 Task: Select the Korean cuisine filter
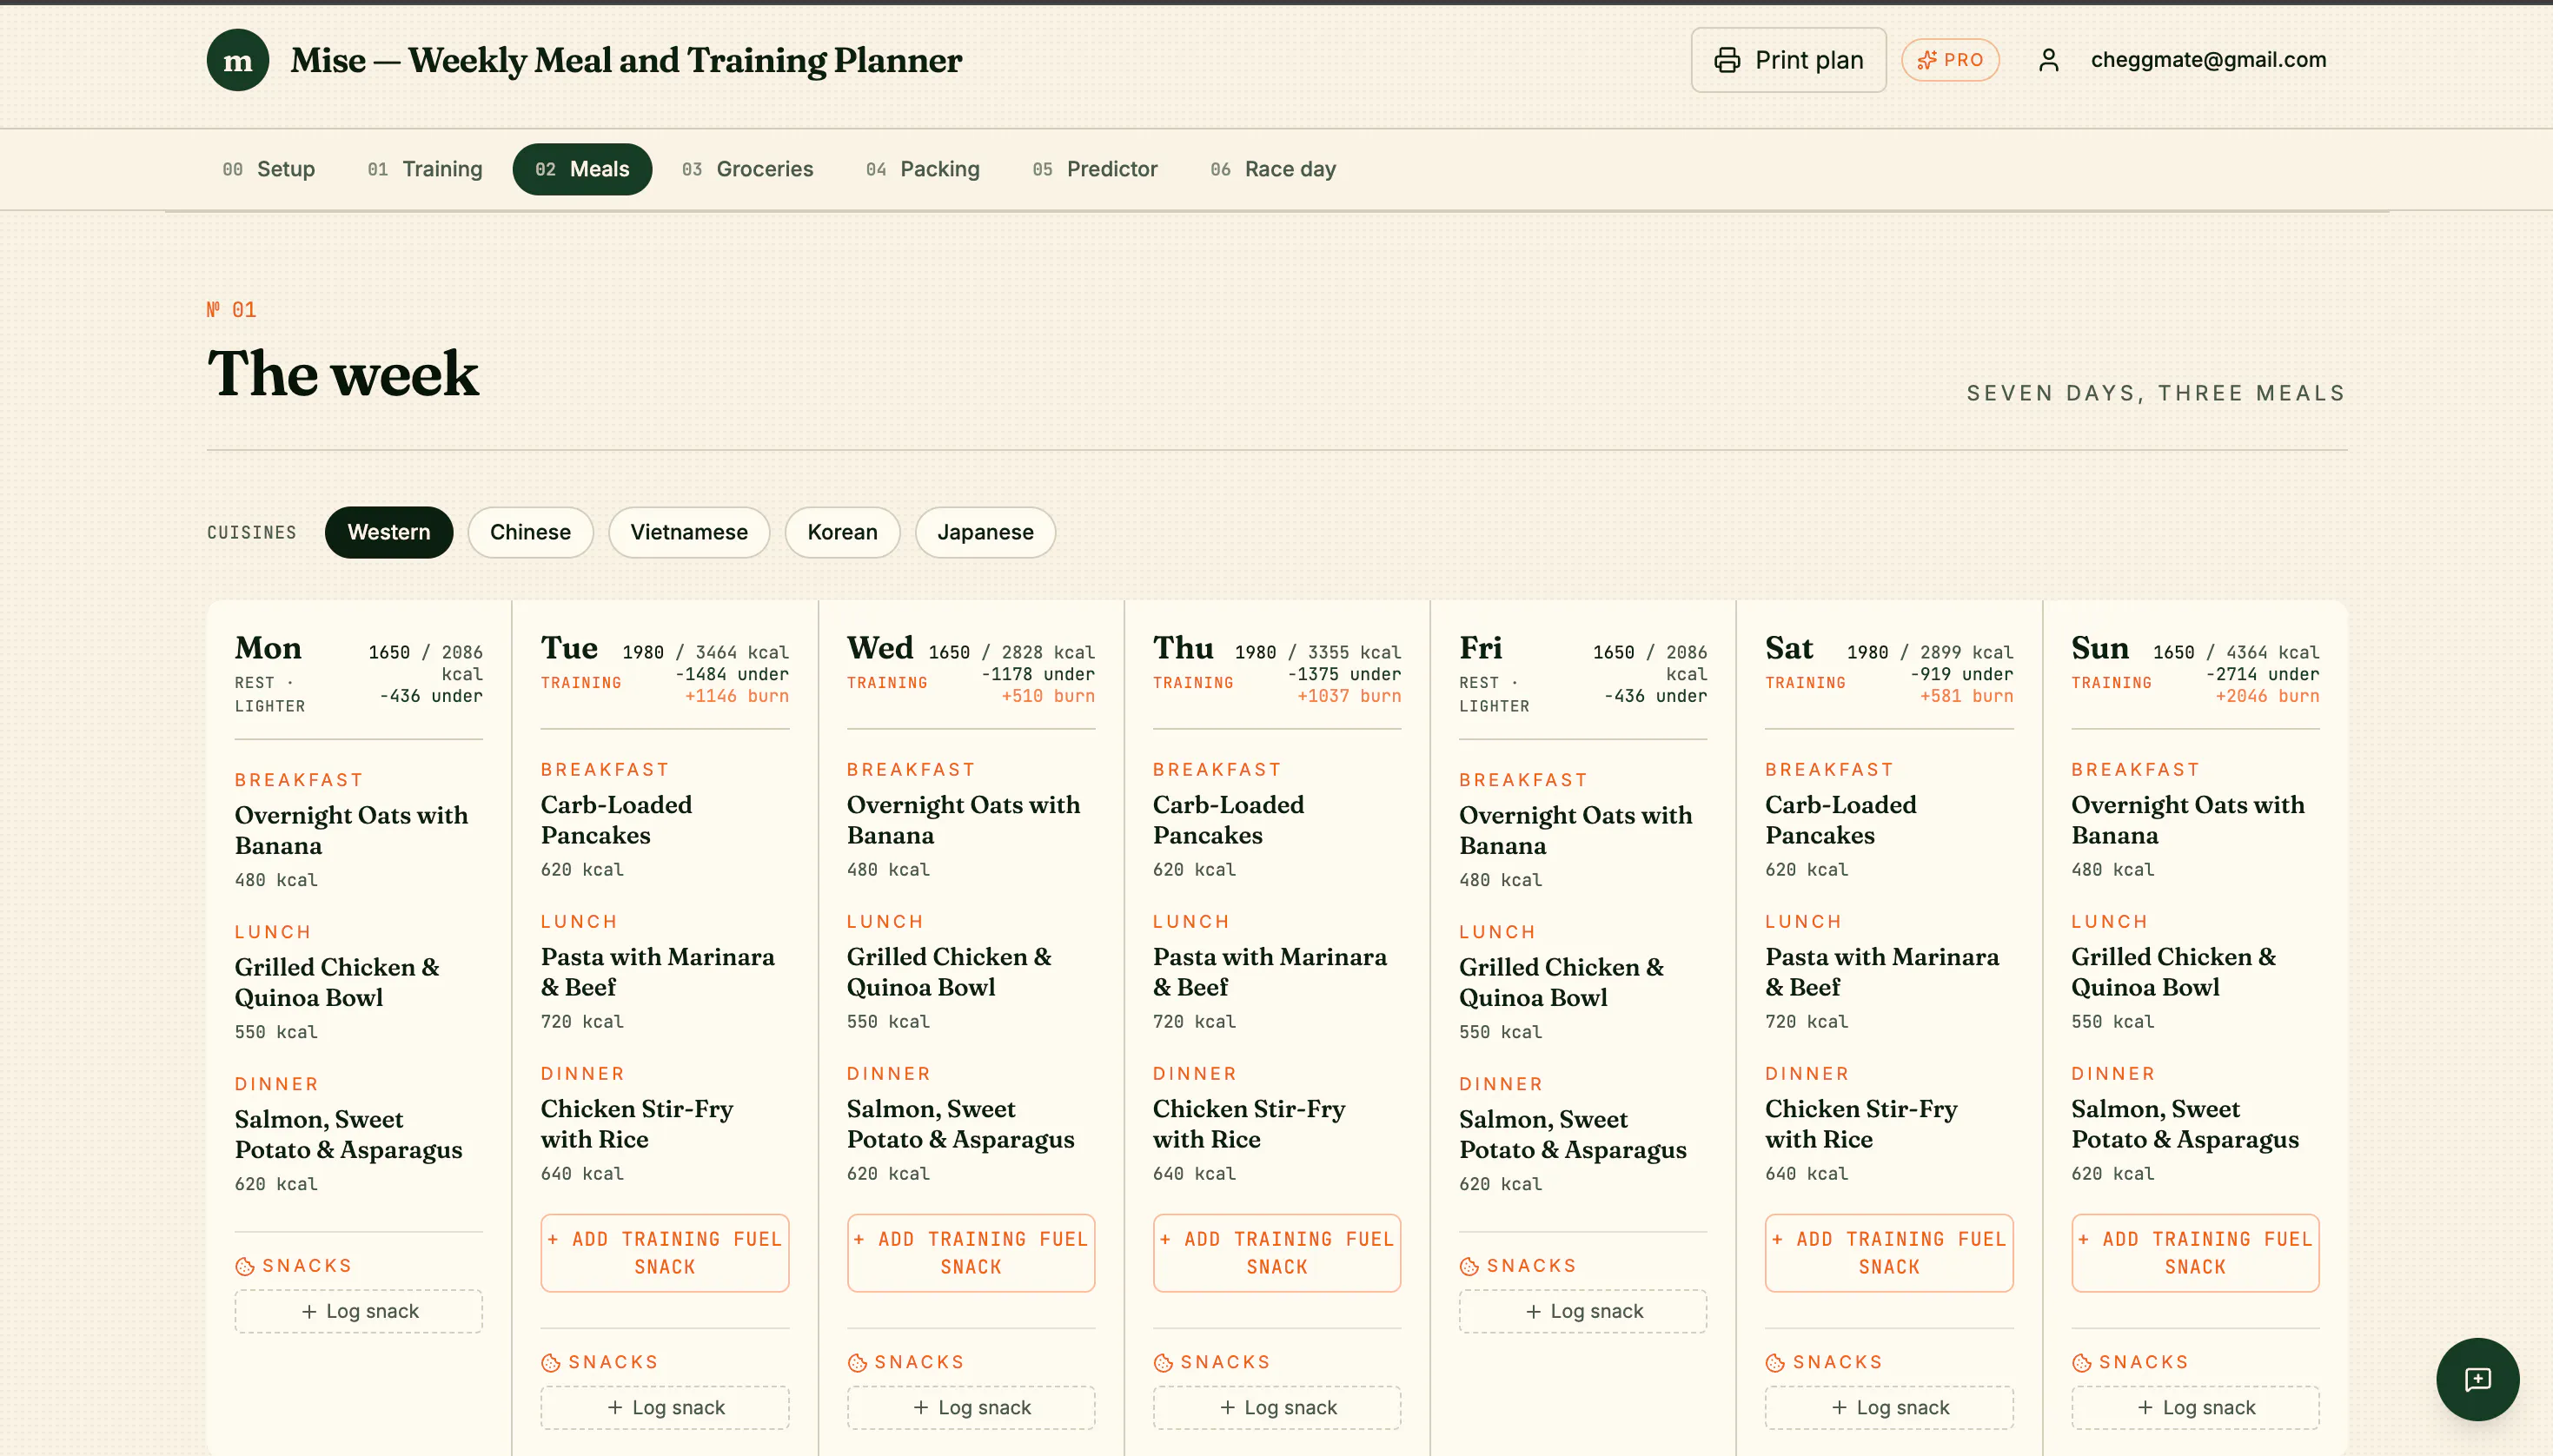(x=842, y=532)
